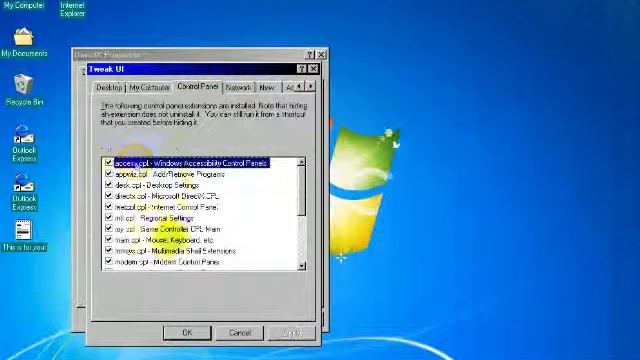Uncheck access.cpl Windows Accessibility Control Panels
The height and width of the screenshot is (360, 640).
coord(109,162)
